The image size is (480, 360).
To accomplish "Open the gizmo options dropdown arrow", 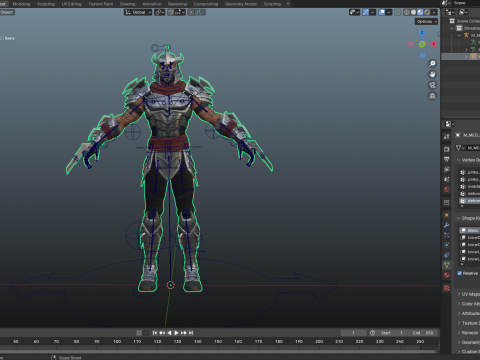I will (373, 12).
